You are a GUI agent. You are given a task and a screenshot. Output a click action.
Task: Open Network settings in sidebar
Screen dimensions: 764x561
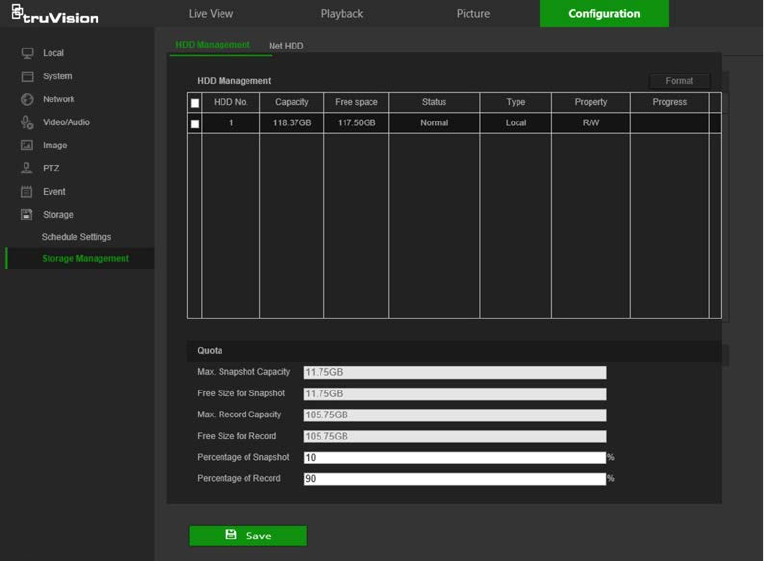point(59,99)
